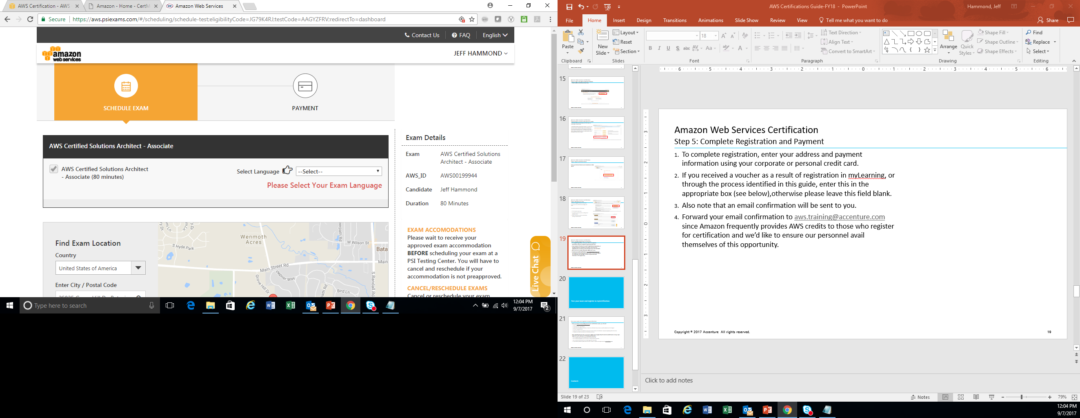Click the Payment credit card icon
The height and width of the screenshot is (418, 1080).
(x=305, y=85)
